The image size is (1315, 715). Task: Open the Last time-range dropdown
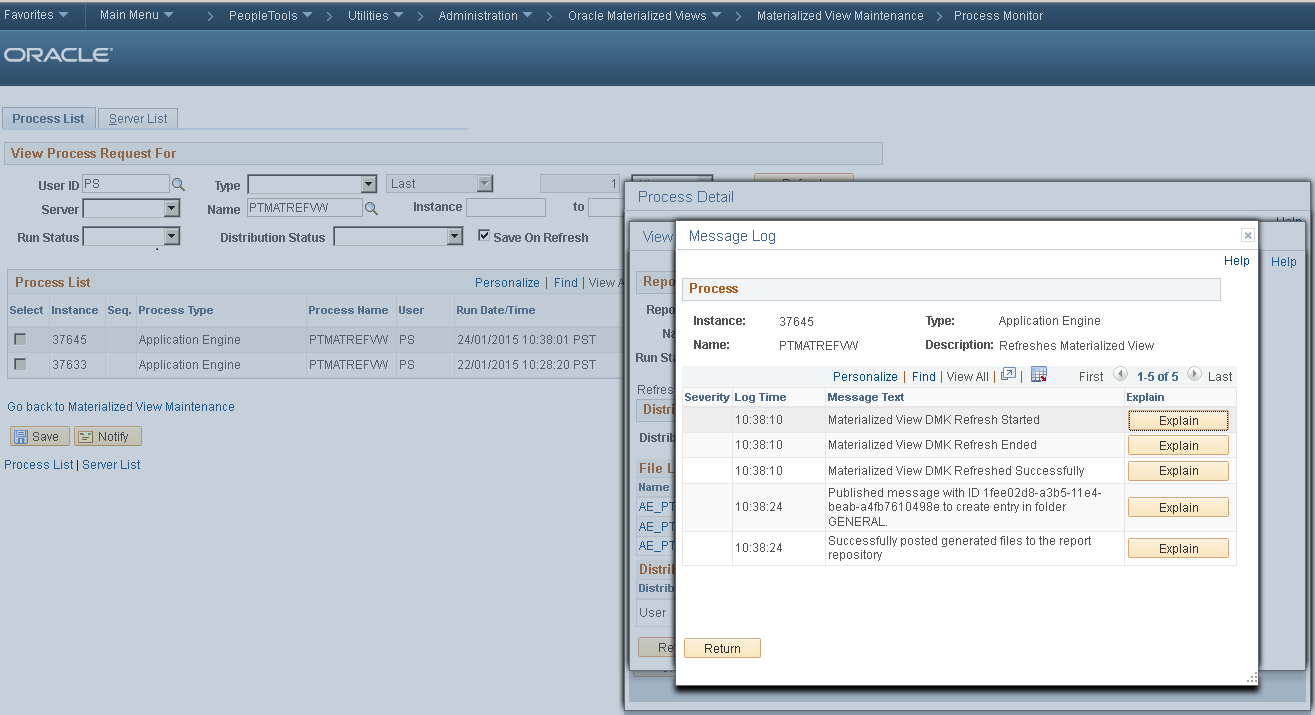tap(440, 184)
